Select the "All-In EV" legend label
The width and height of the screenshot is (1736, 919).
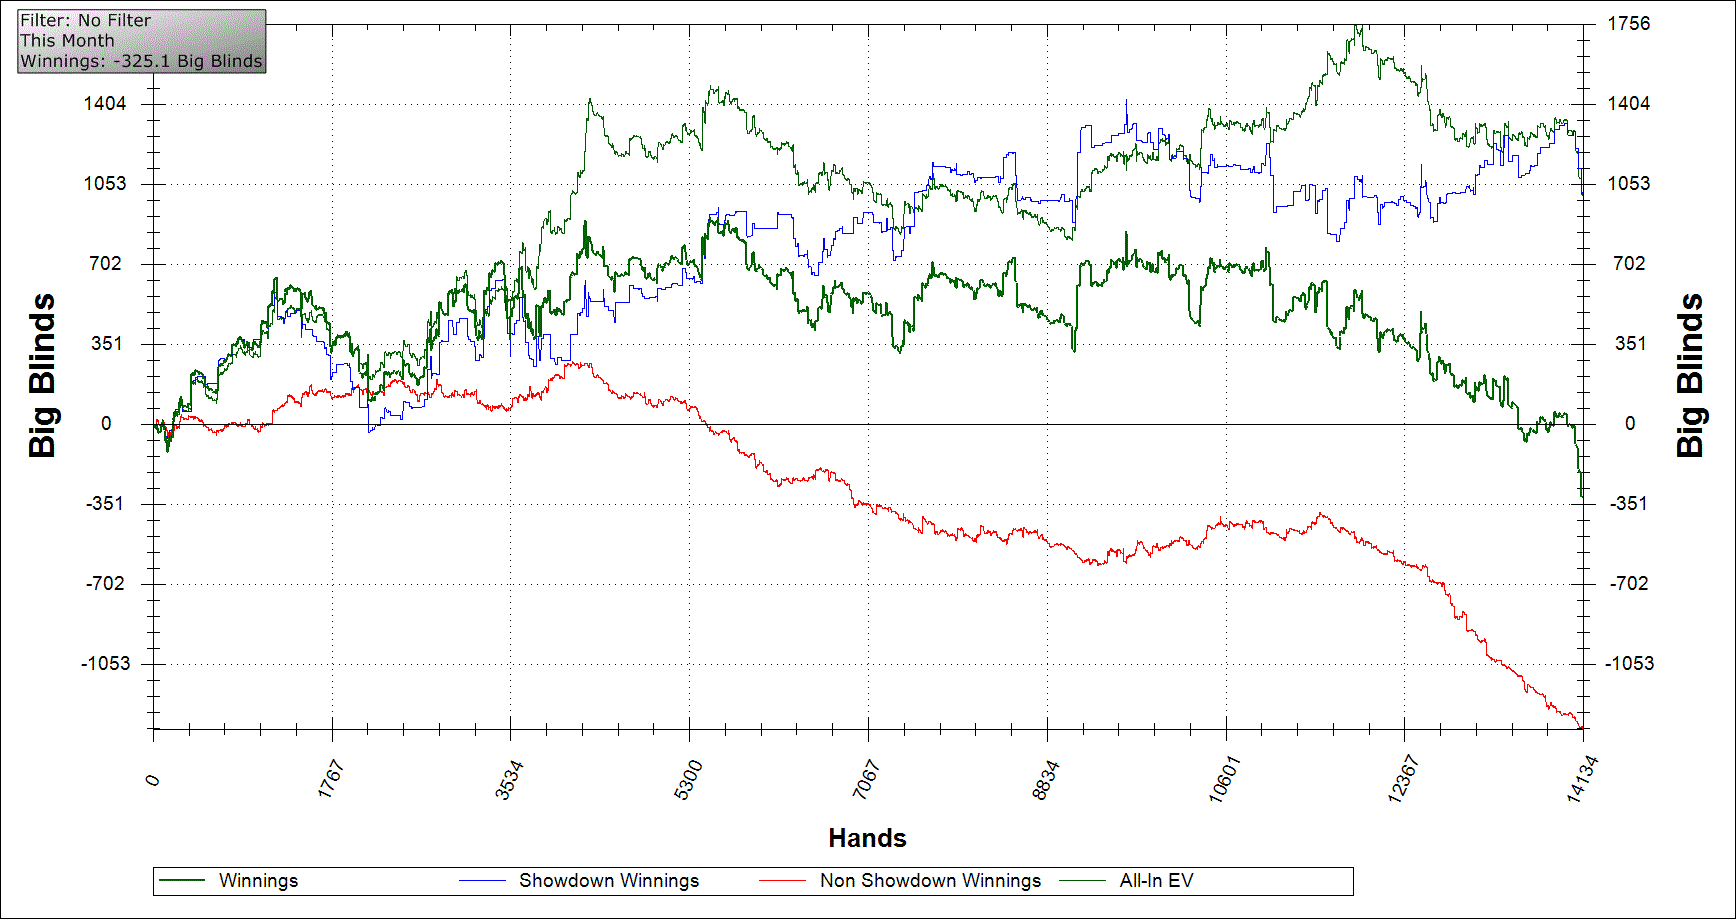point(1156,881)
